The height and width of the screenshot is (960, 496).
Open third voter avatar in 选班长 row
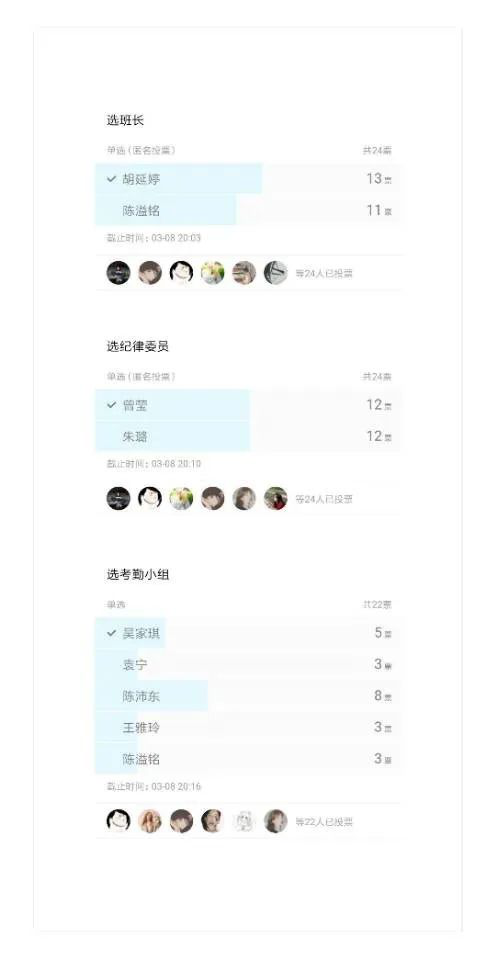coord(181,272)
